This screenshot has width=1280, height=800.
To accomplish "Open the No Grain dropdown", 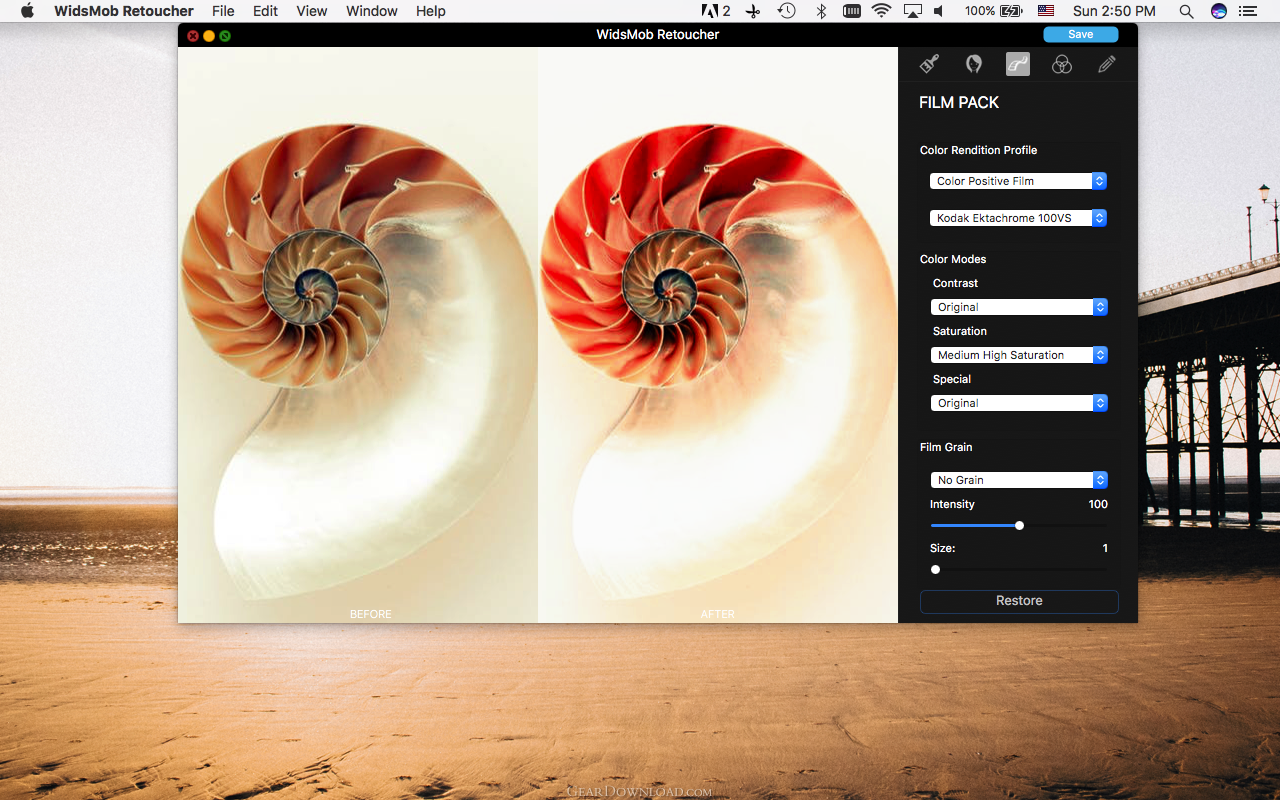I will 1018,480.
